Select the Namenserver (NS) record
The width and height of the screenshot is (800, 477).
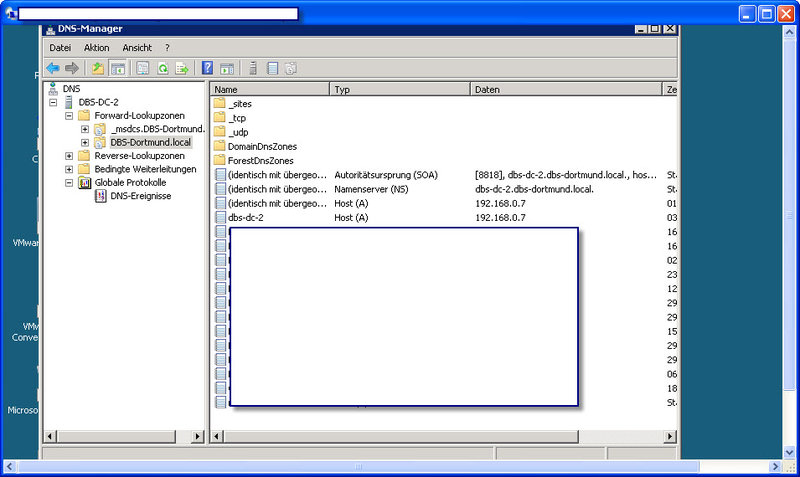371,189
